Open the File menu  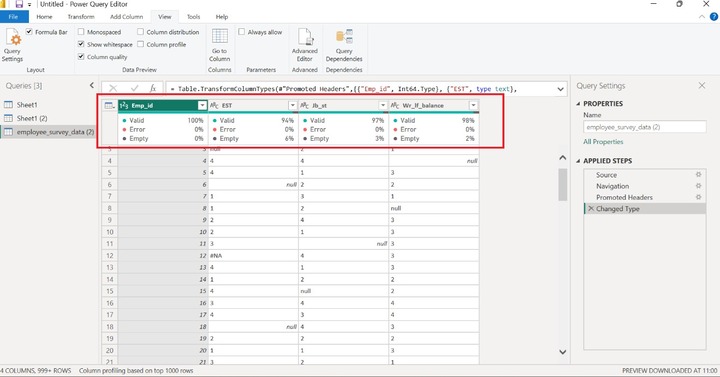14,17
